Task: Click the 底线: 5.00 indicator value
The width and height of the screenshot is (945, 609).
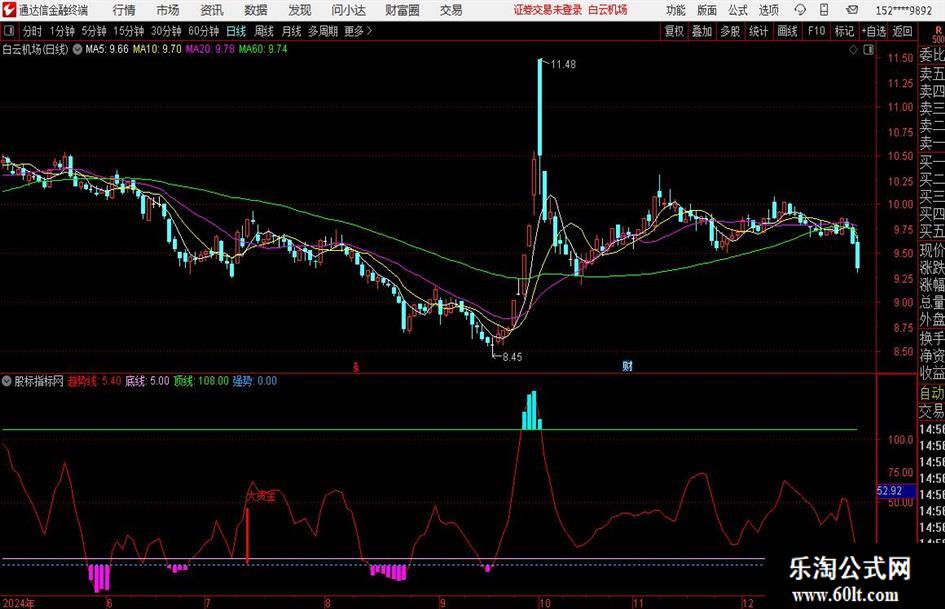Action: (x=147, y=381)
